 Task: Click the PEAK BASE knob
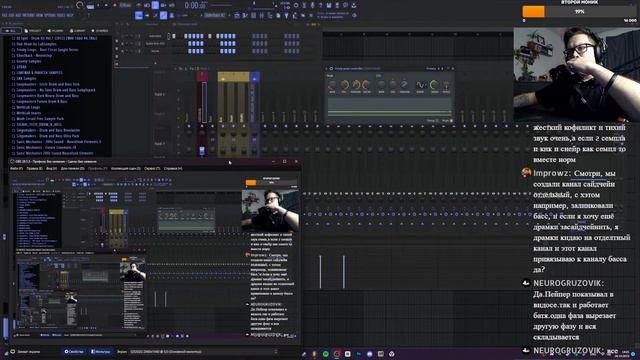coord(332,85)
